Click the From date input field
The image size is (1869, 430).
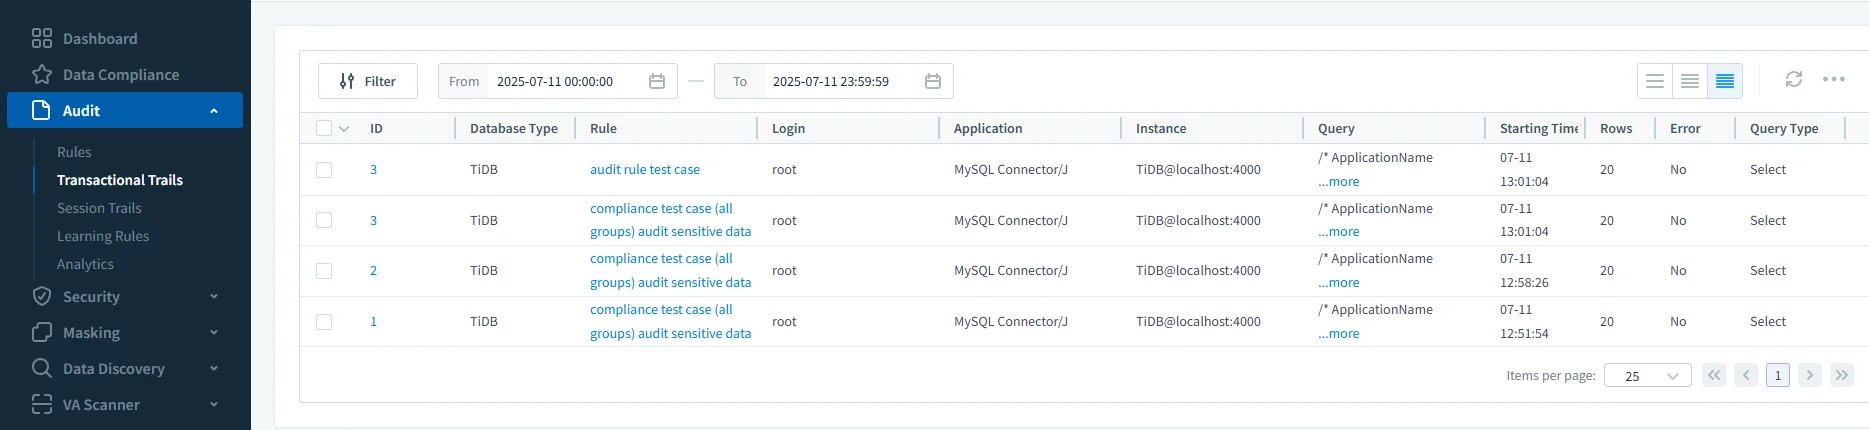pos(565,81)
